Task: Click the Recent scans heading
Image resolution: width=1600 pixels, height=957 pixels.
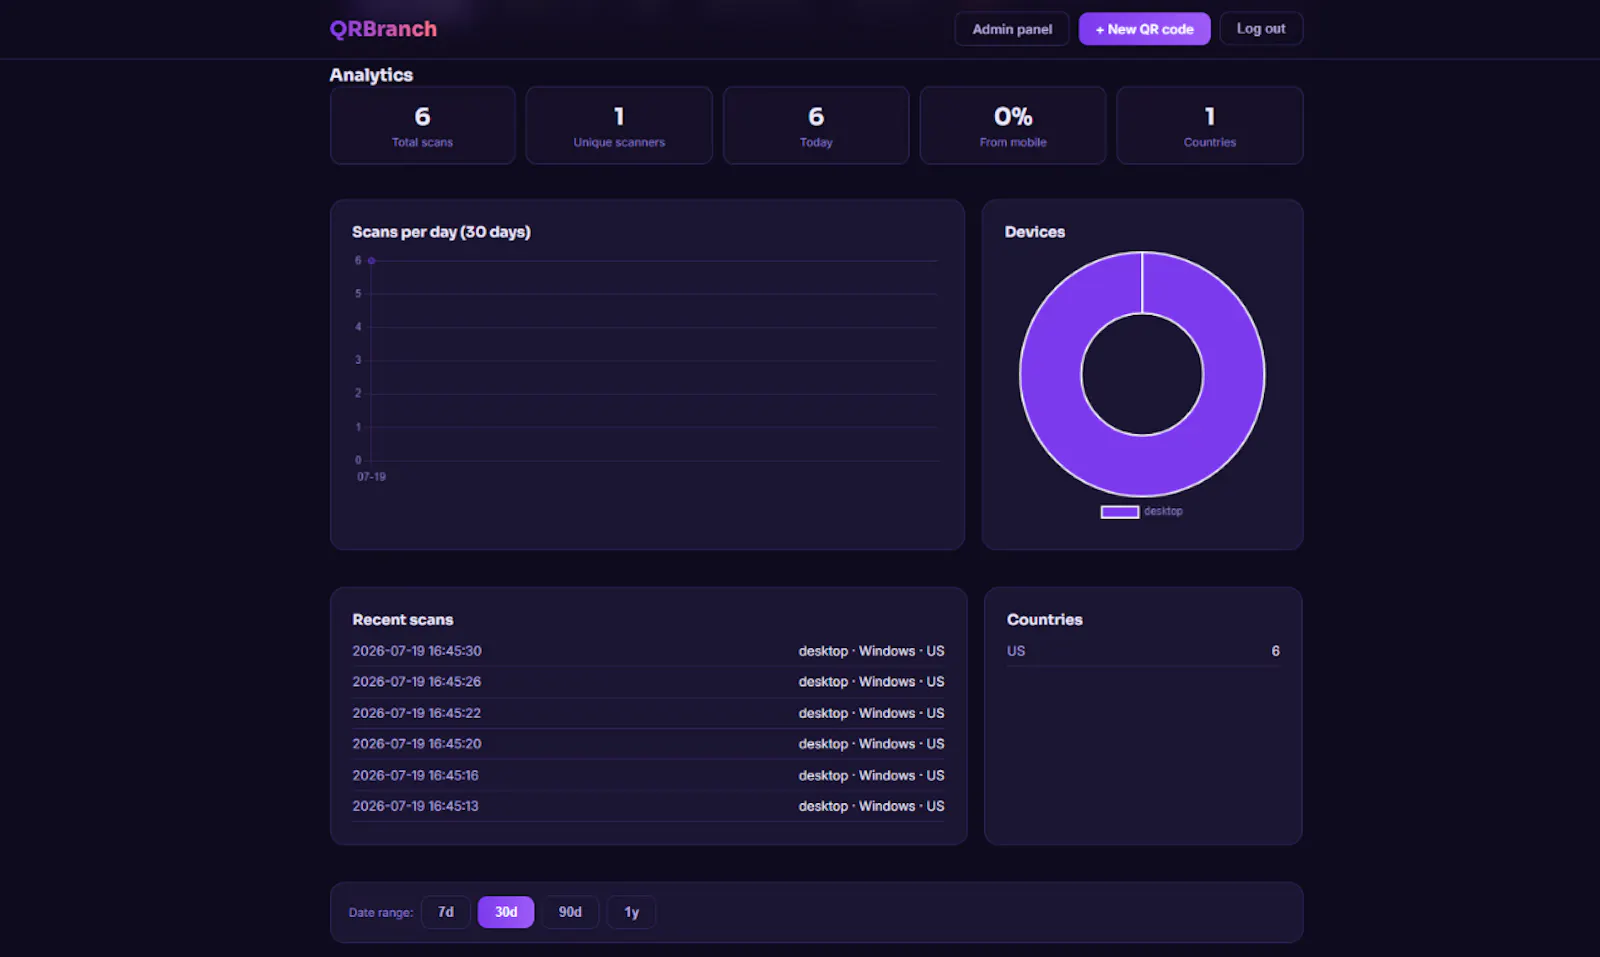Action: point(403,620)
